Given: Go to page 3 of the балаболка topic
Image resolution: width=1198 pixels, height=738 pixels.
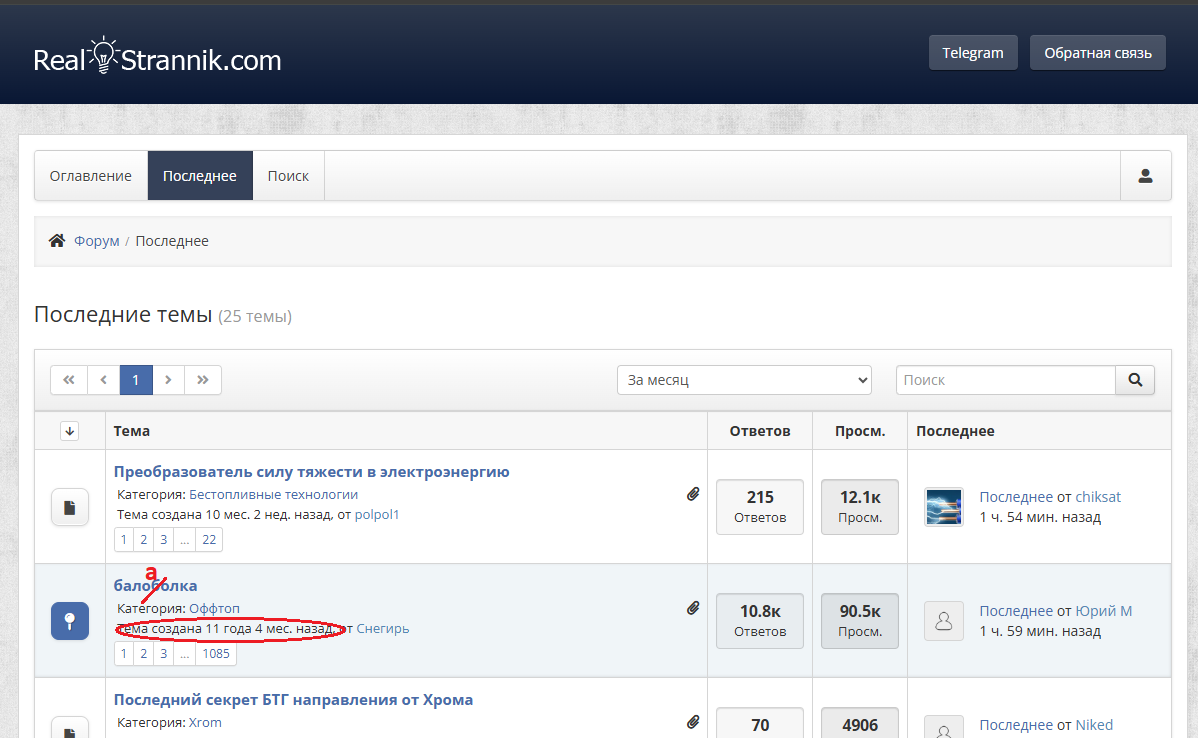Looking at the screenshot, I should click(x=164, y=653).
